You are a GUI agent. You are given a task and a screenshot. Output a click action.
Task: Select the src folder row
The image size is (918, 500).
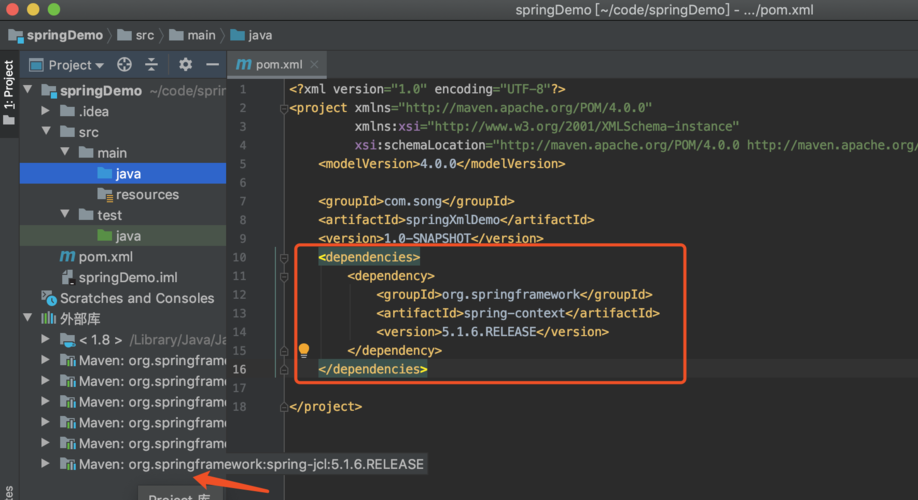(123, 132)
